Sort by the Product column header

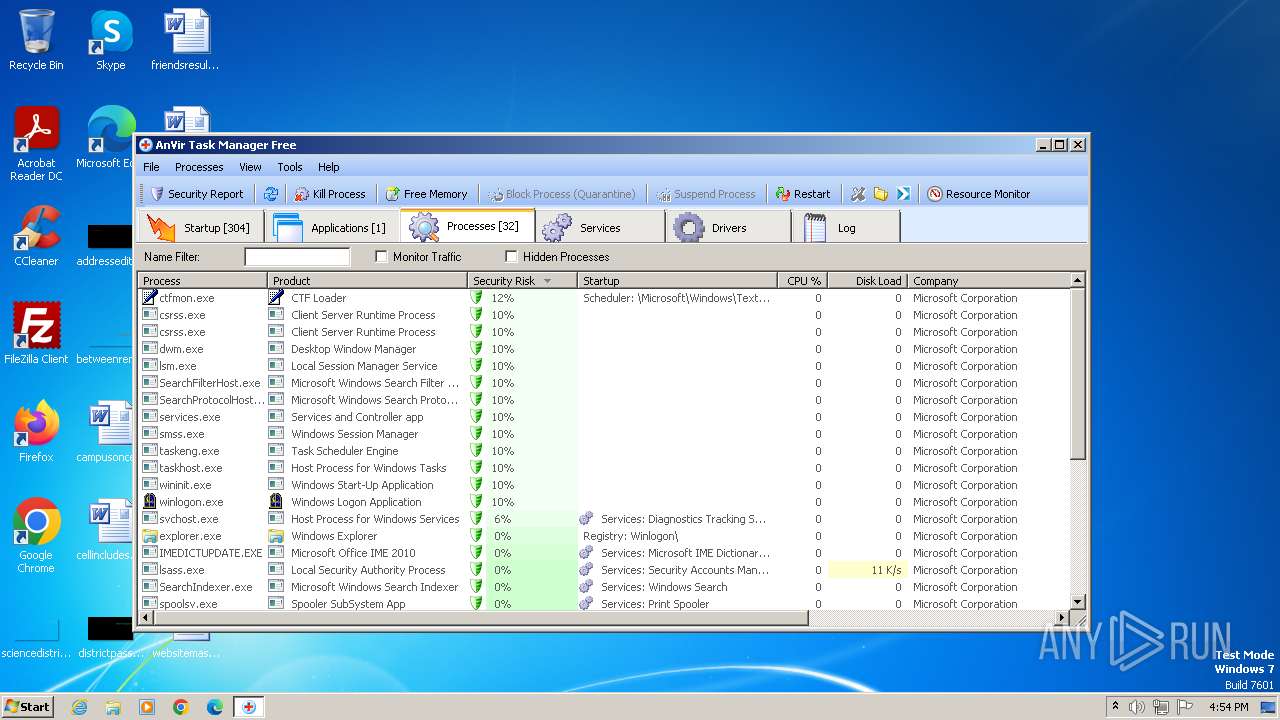pyautogui.click(x=368, y=281)
